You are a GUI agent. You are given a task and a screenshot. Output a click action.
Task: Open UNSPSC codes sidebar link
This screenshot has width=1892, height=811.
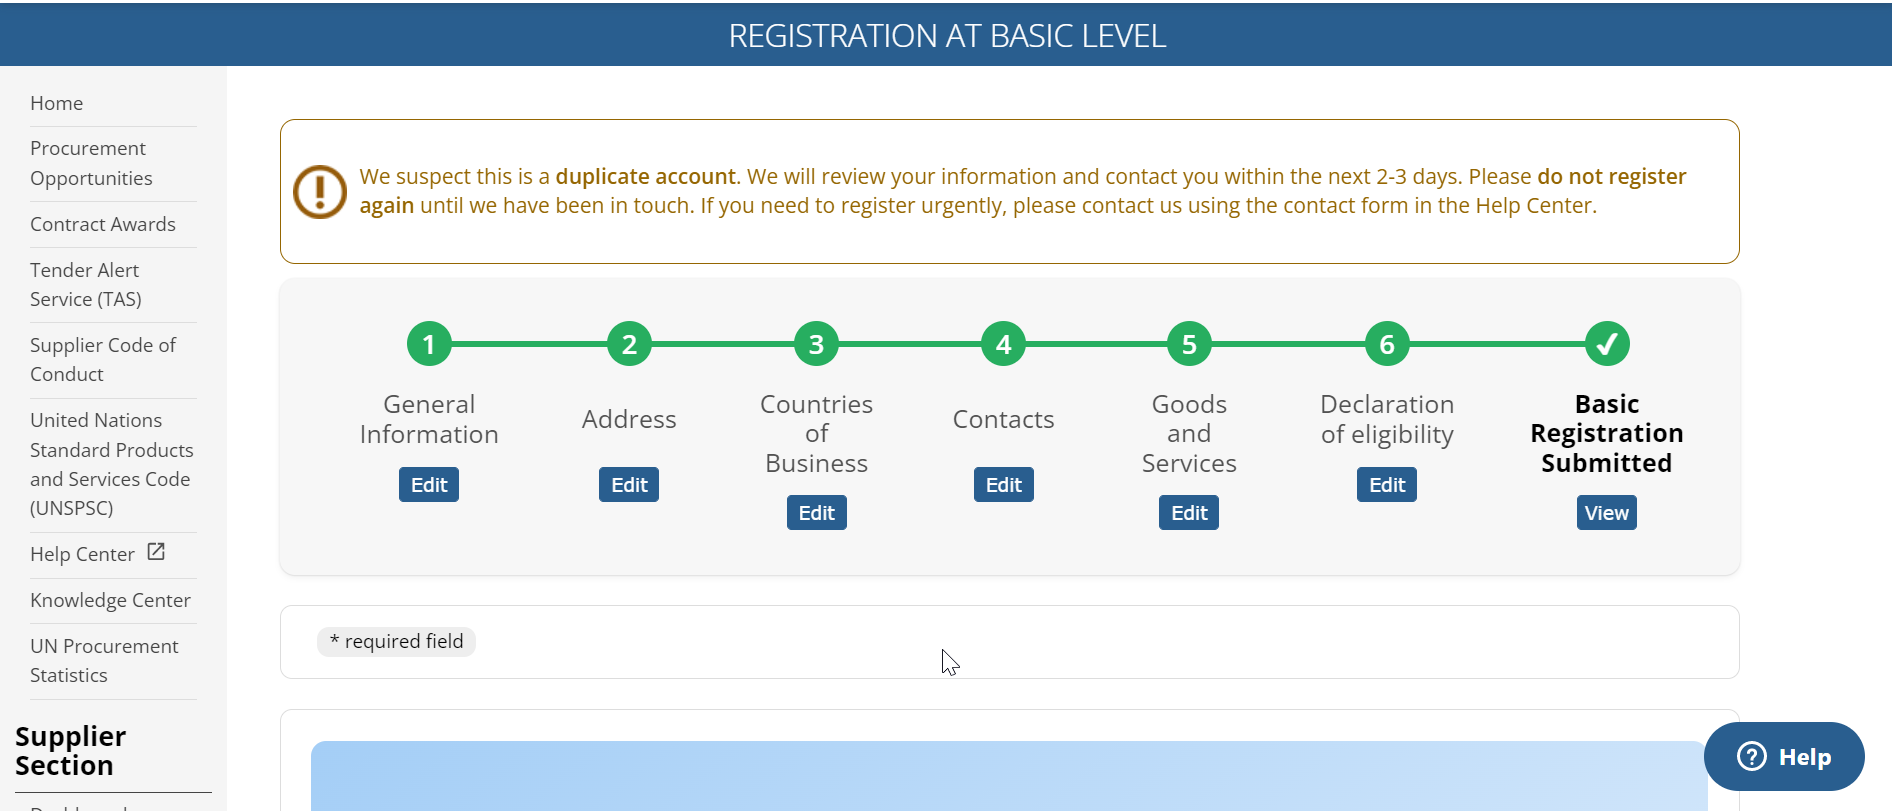pyautogui.click(x=112, y=464)
